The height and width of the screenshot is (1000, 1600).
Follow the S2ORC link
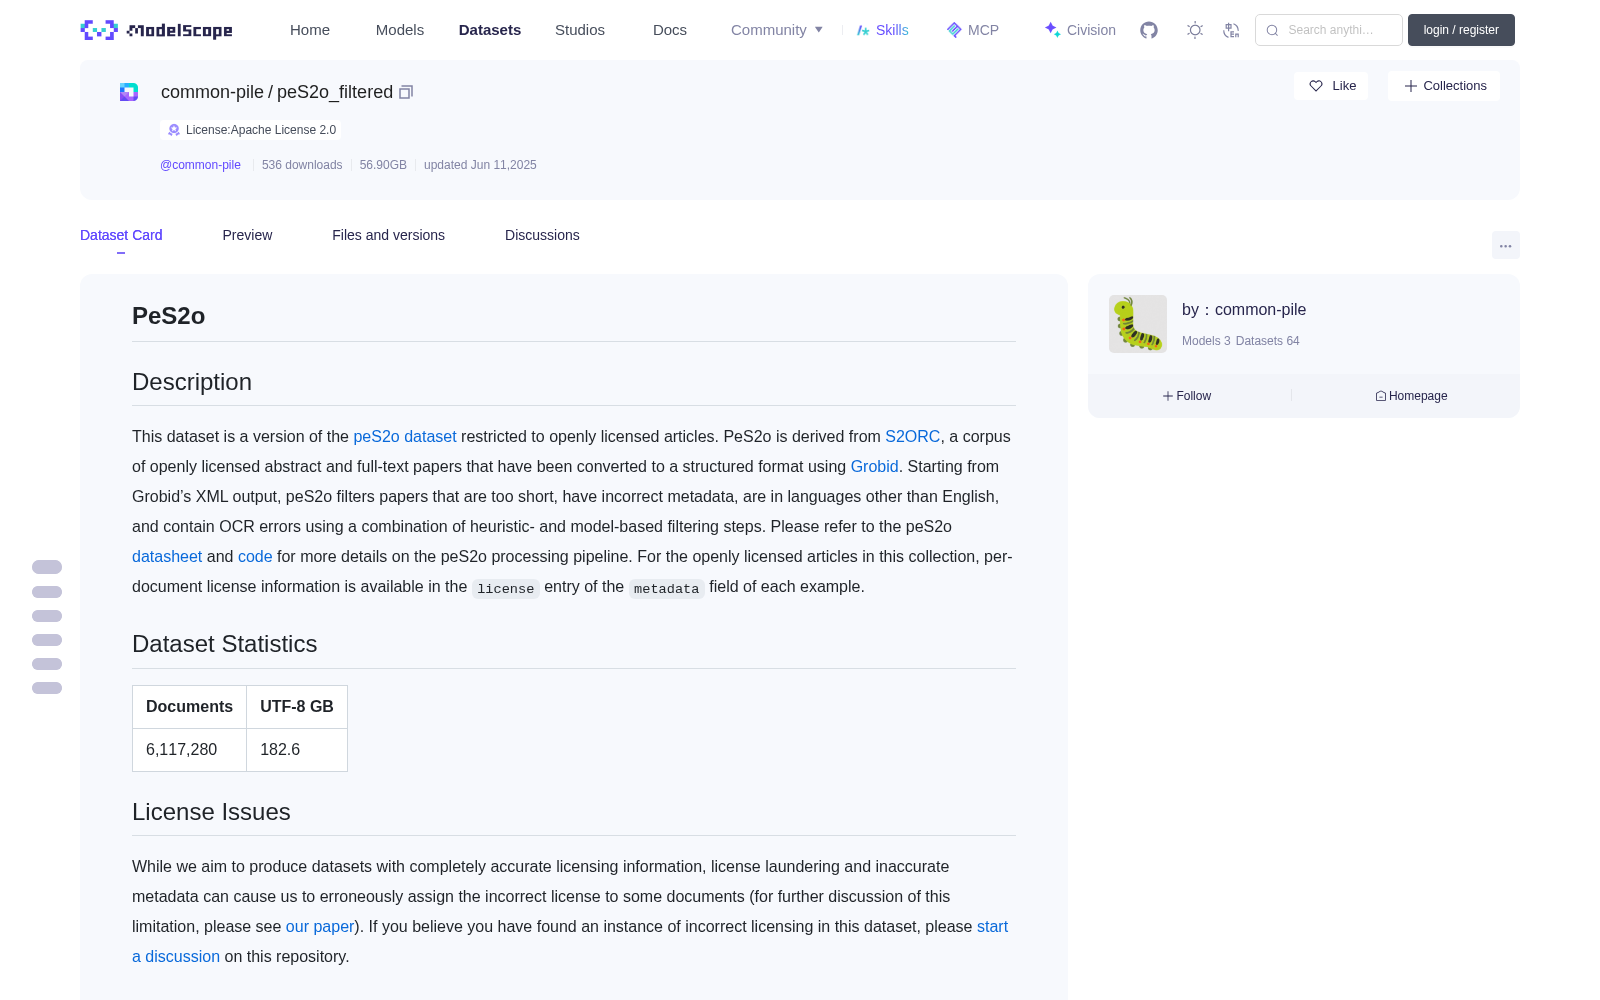click(912, 437)
